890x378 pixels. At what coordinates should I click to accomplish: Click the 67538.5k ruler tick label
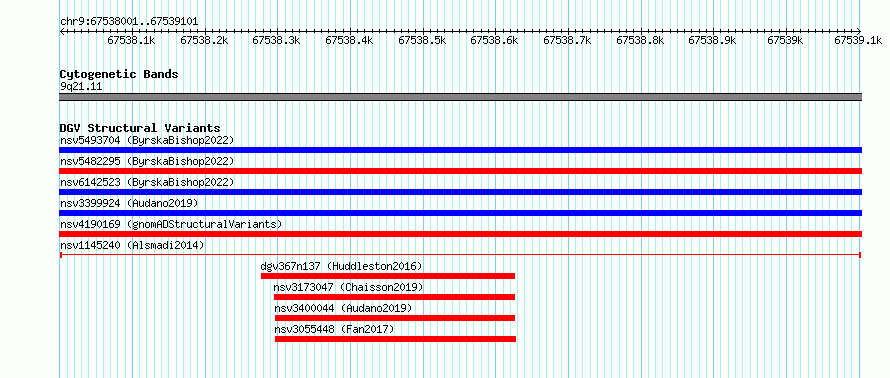pos(422,40)
